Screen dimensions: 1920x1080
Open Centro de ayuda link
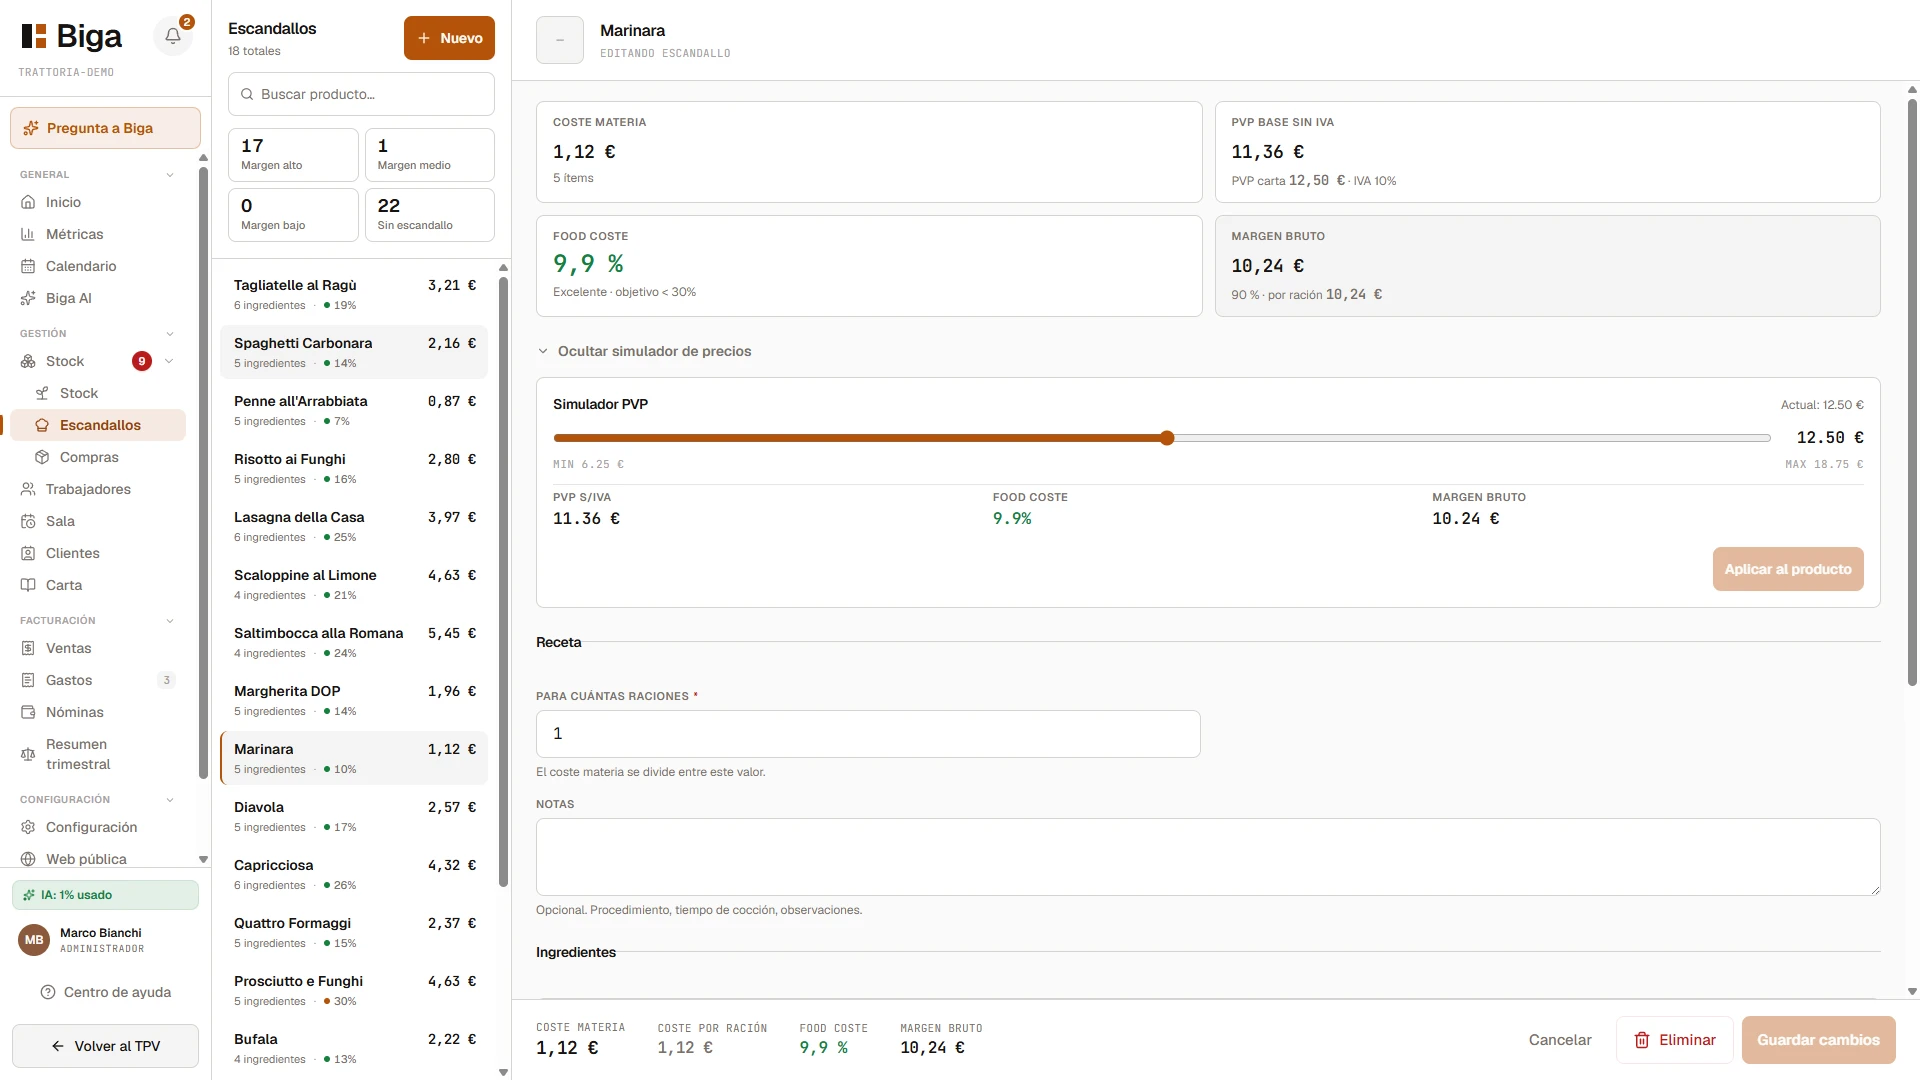click(x=105, y=992)
